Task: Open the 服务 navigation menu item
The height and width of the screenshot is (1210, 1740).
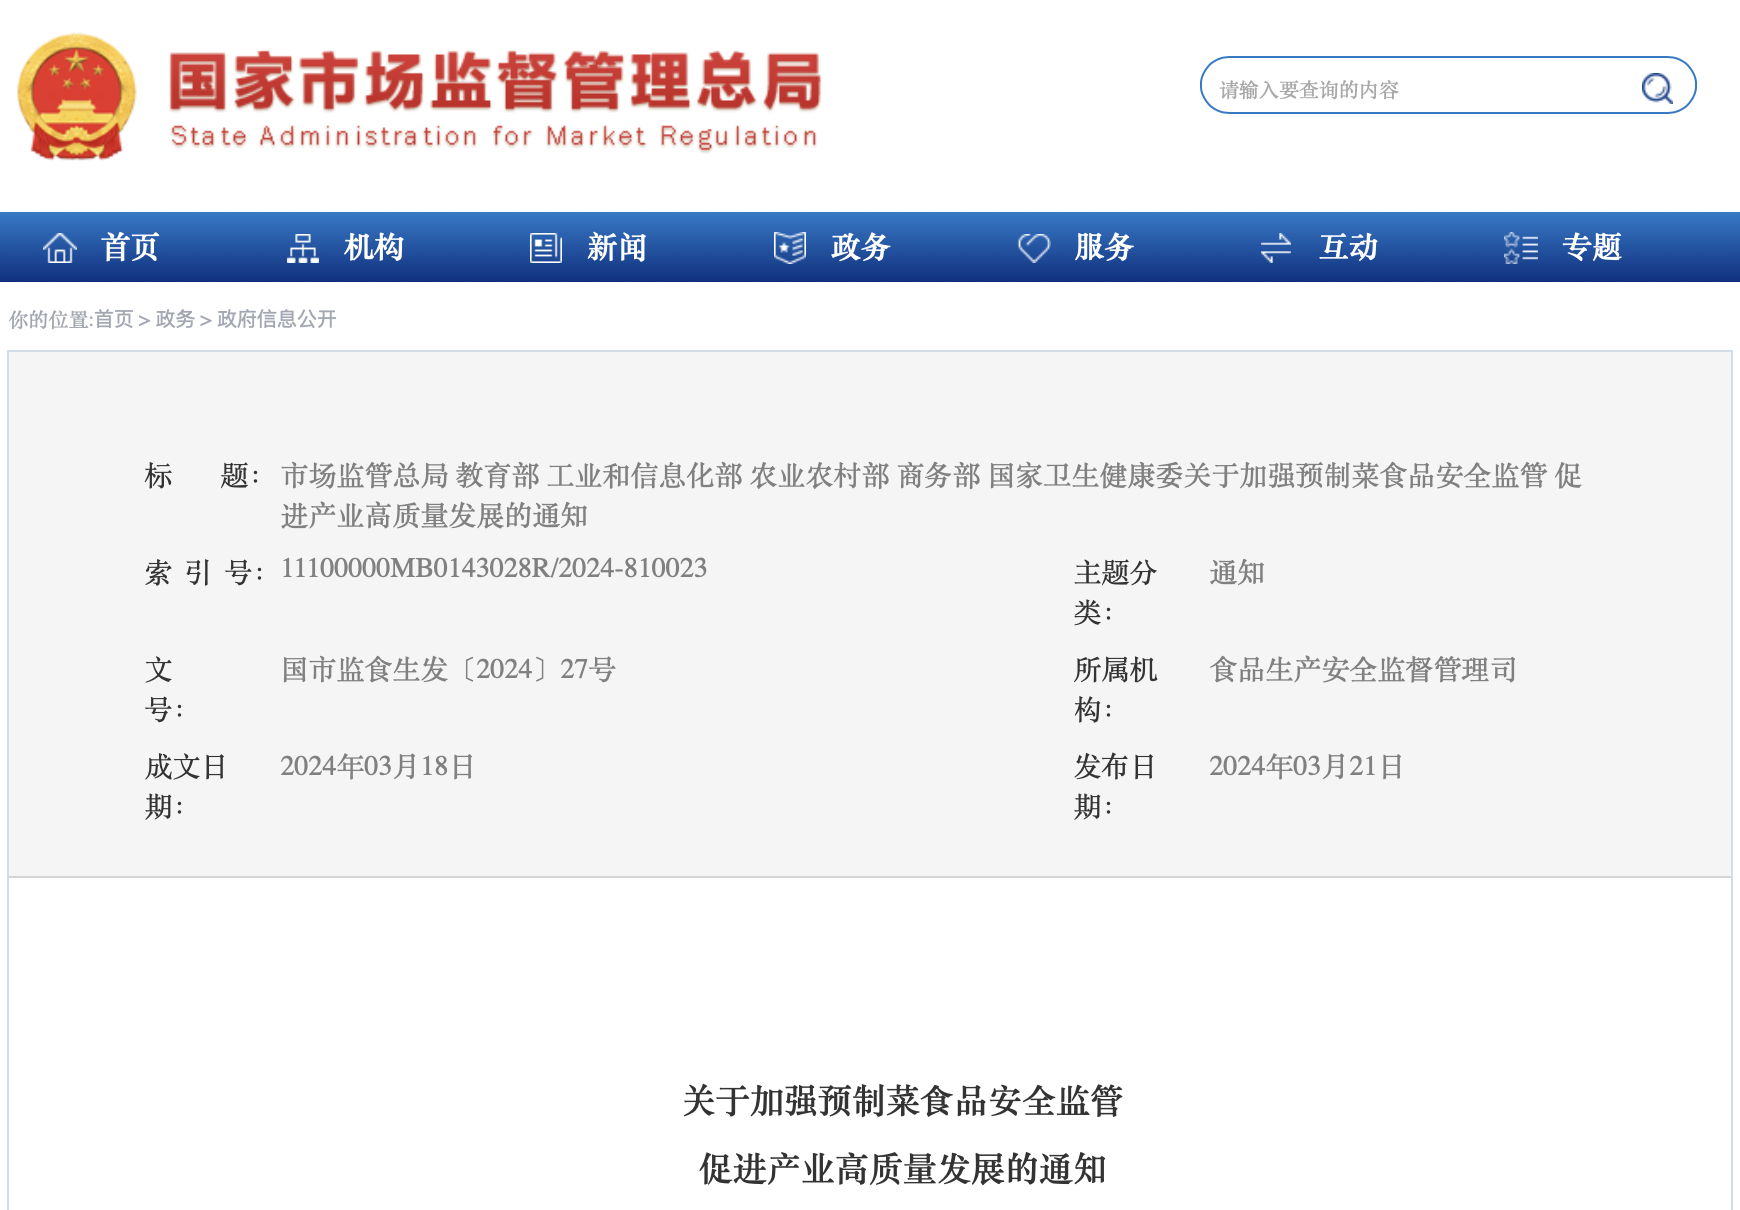Action: 1105,247
